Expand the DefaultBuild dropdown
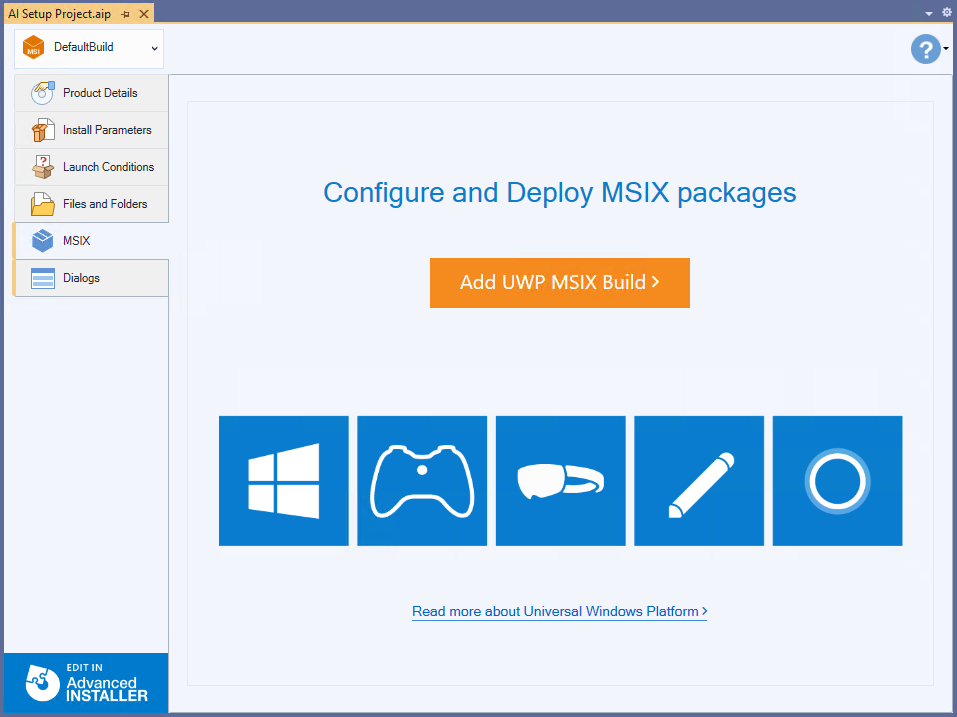This screenshot has height=717, width=957. 154,48
